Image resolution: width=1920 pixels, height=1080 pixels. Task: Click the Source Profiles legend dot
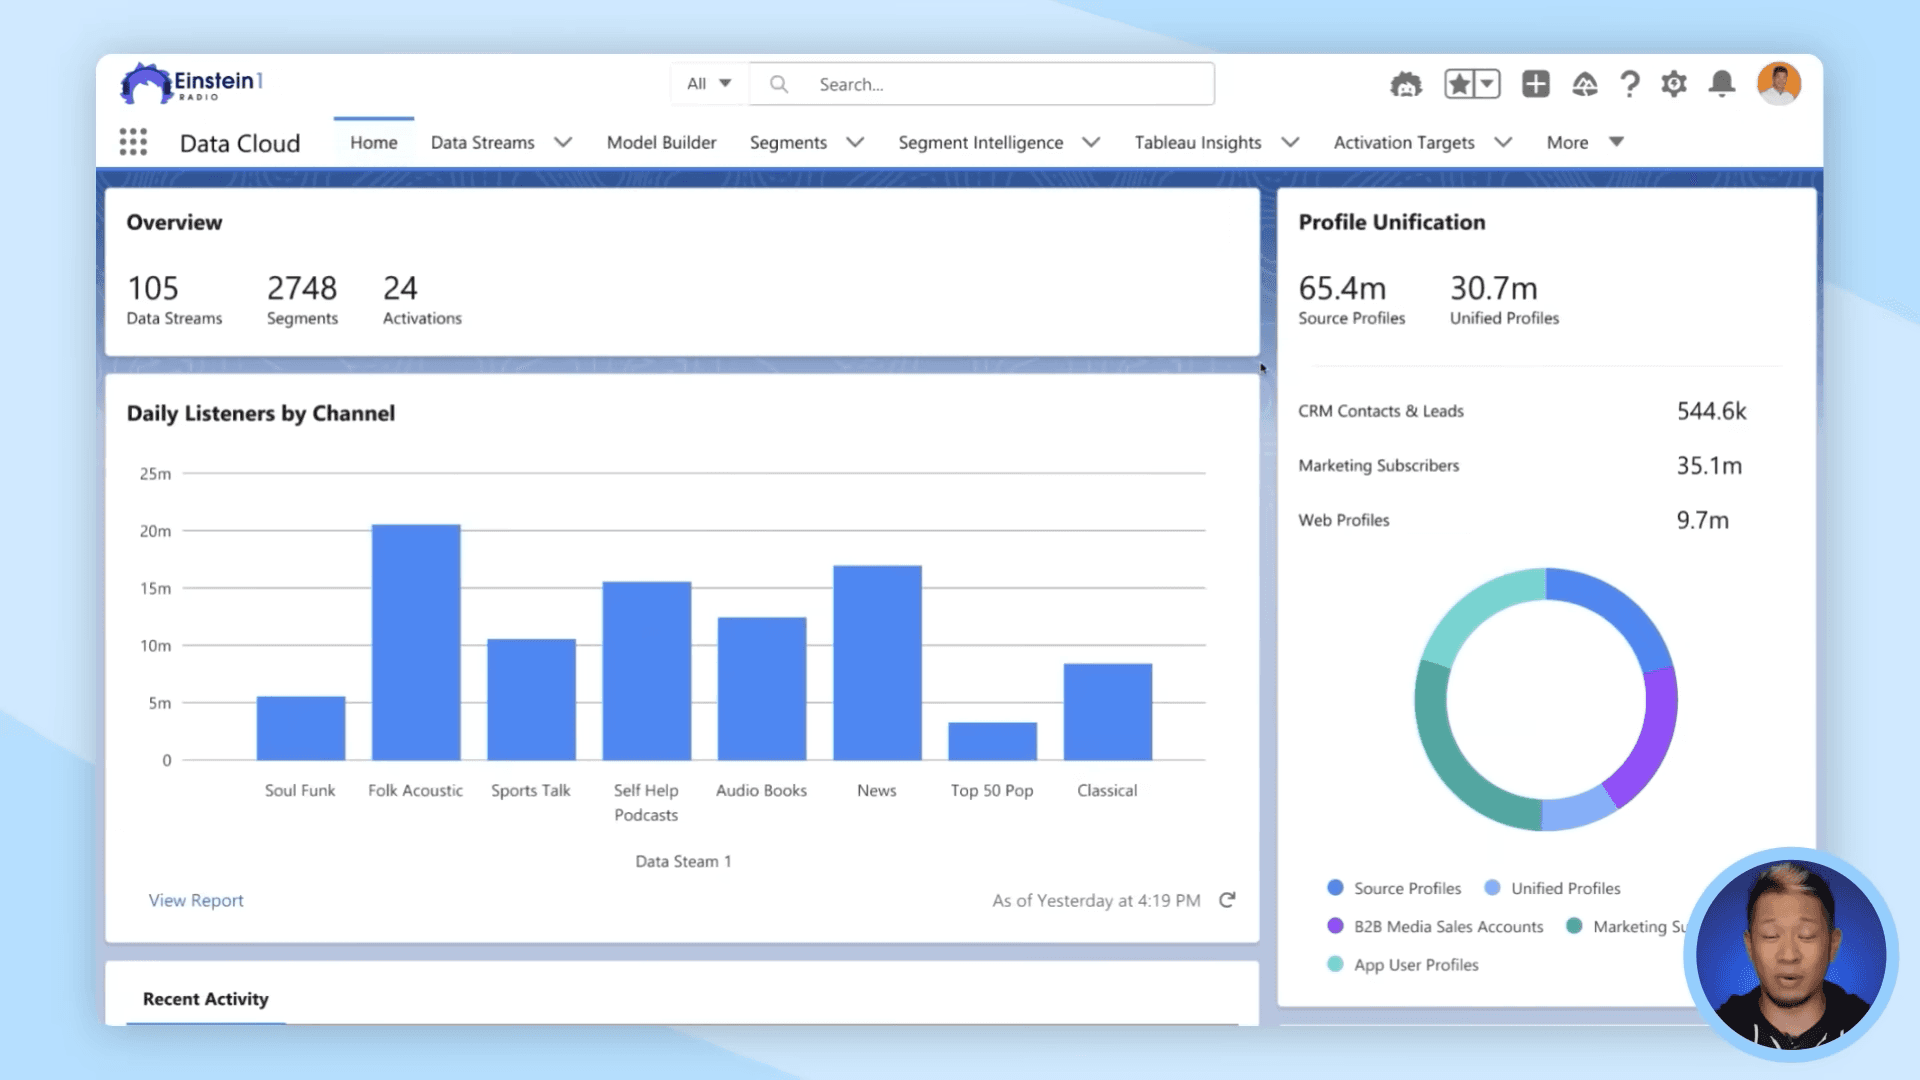(1334, 887)
